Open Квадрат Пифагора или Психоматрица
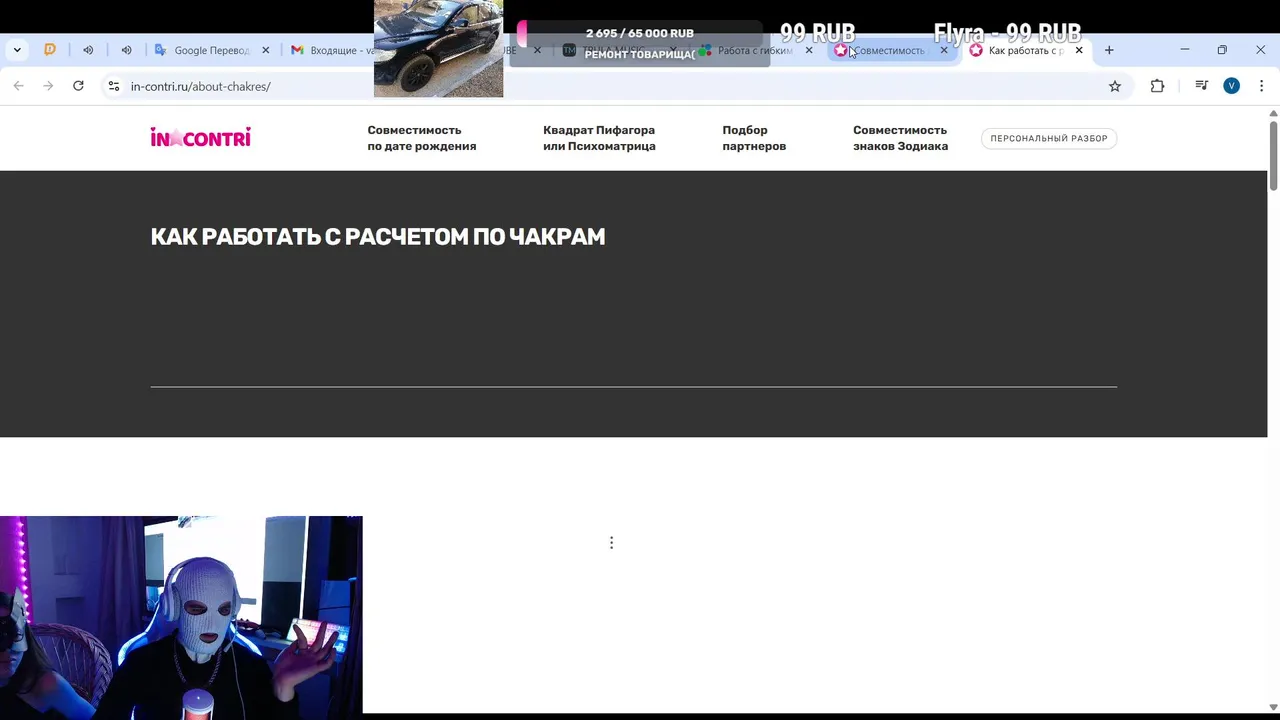The image size is (1280, 720). (599, 138)
